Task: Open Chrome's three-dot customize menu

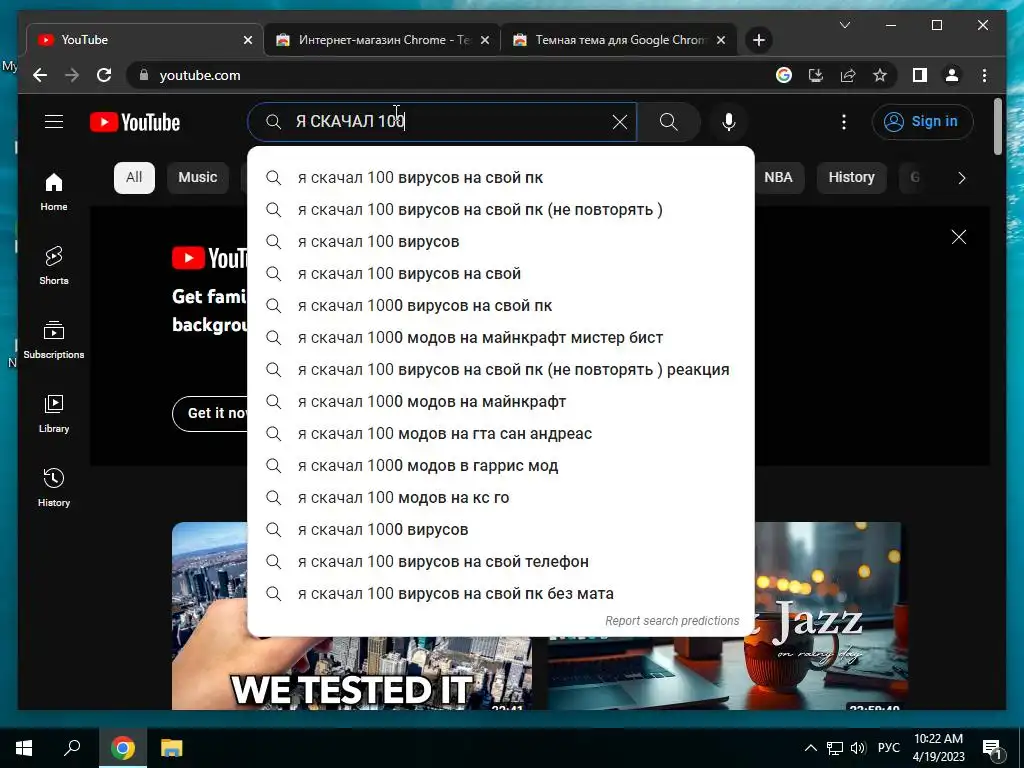Action: click(x=984, y=75)
